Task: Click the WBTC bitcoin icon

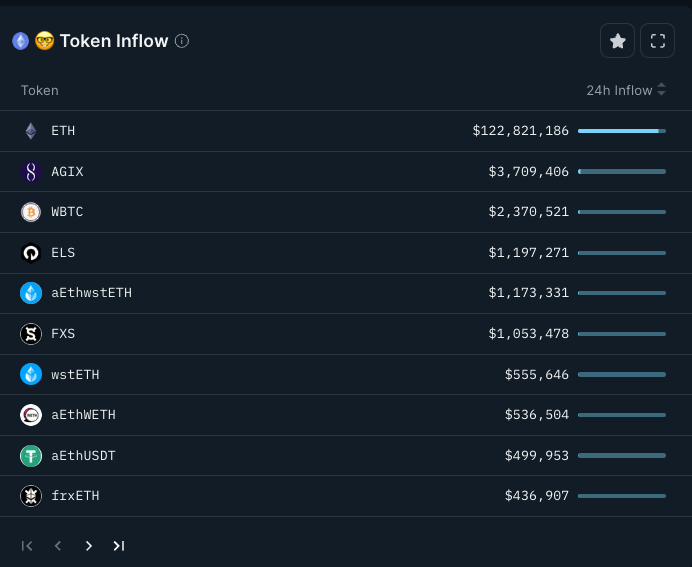Action: tap(31, 212)
